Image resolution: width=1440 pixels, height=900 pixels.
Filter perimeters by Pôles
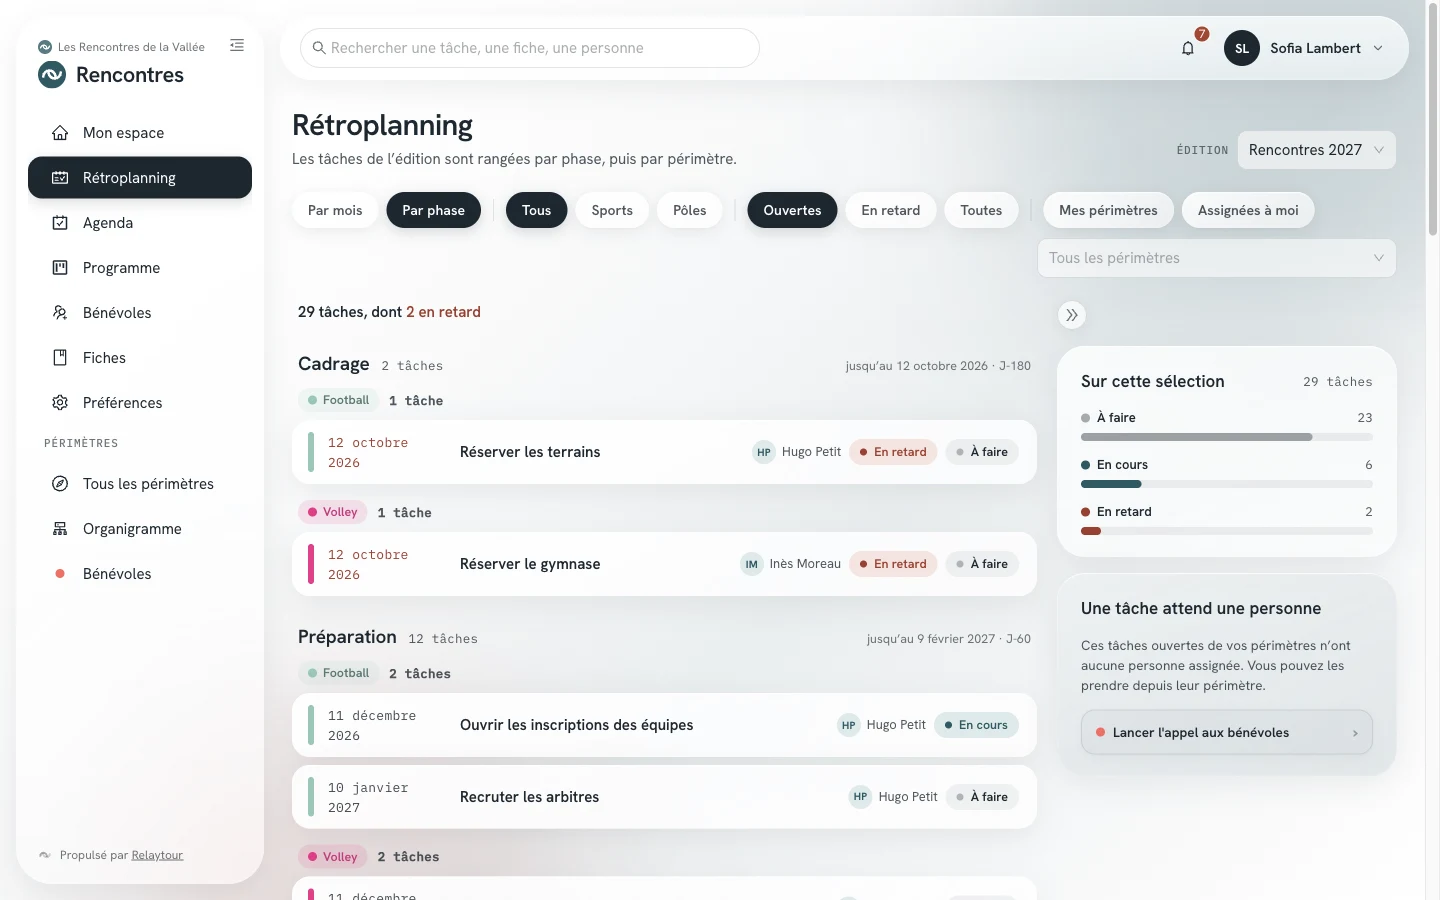[x=690, y=210]
